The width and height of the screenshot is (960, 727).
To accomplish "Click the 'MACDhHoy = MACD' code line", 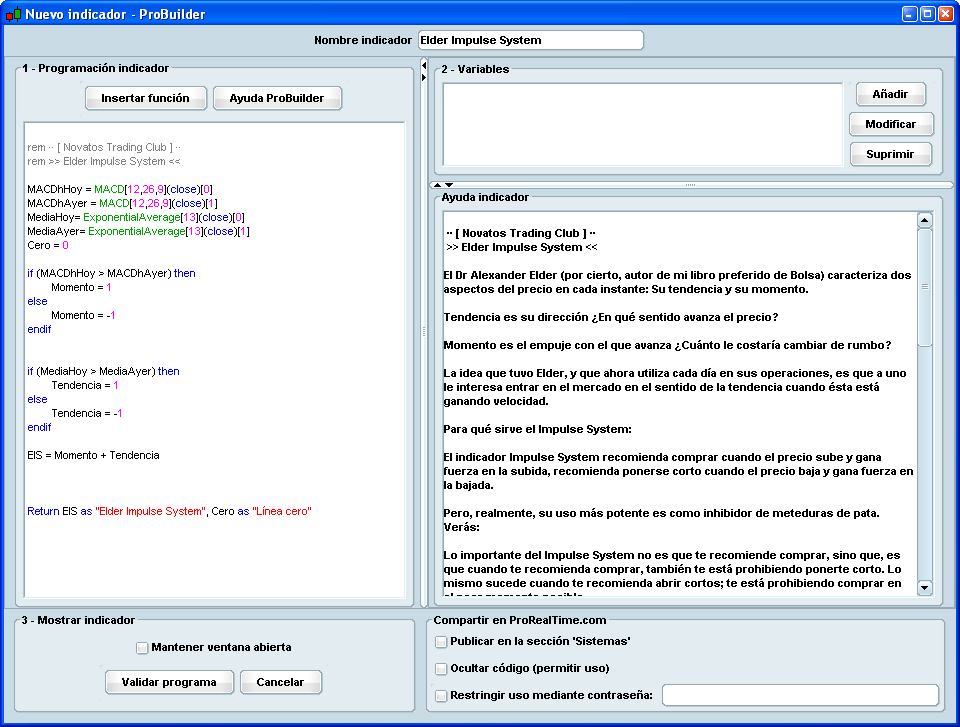I will [x=120, y=189].
